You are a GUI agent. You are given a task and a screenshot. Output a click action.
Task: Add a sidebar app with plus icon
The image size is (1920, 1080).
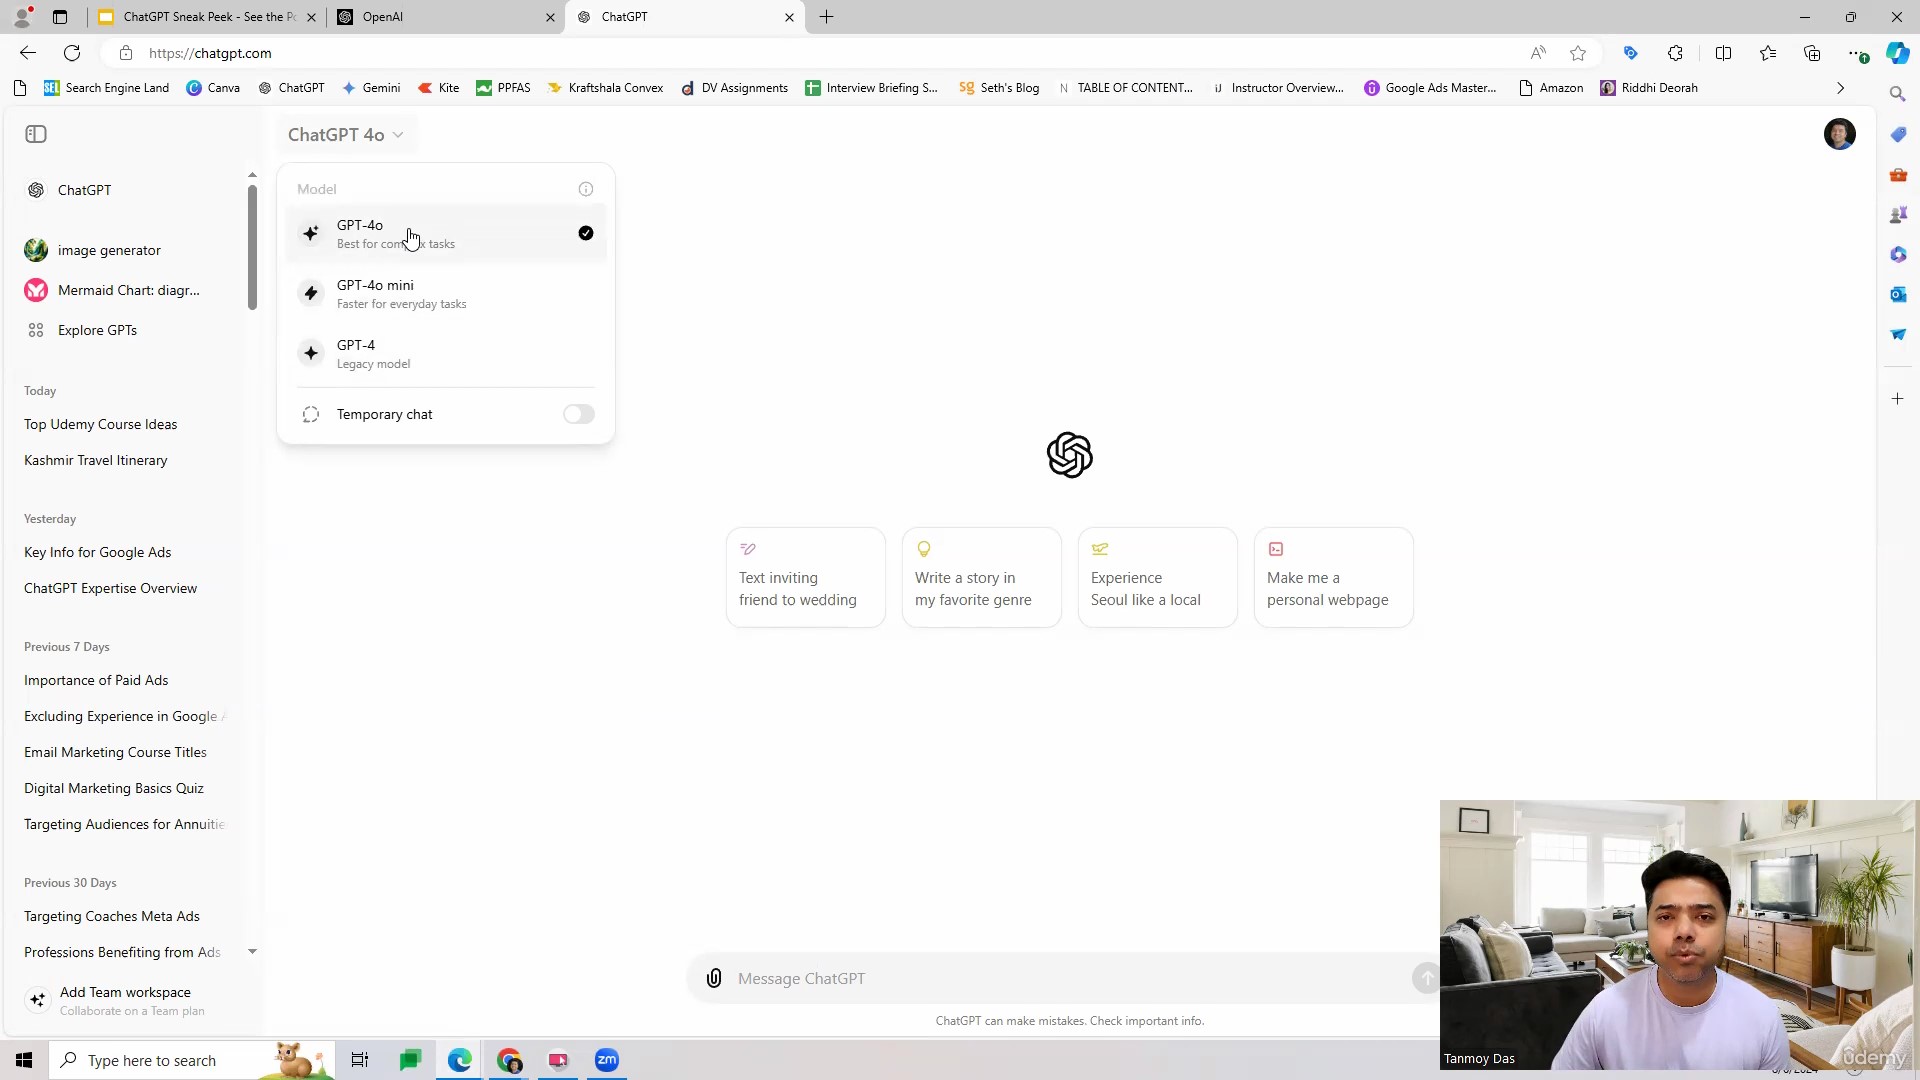(1897, 398)
